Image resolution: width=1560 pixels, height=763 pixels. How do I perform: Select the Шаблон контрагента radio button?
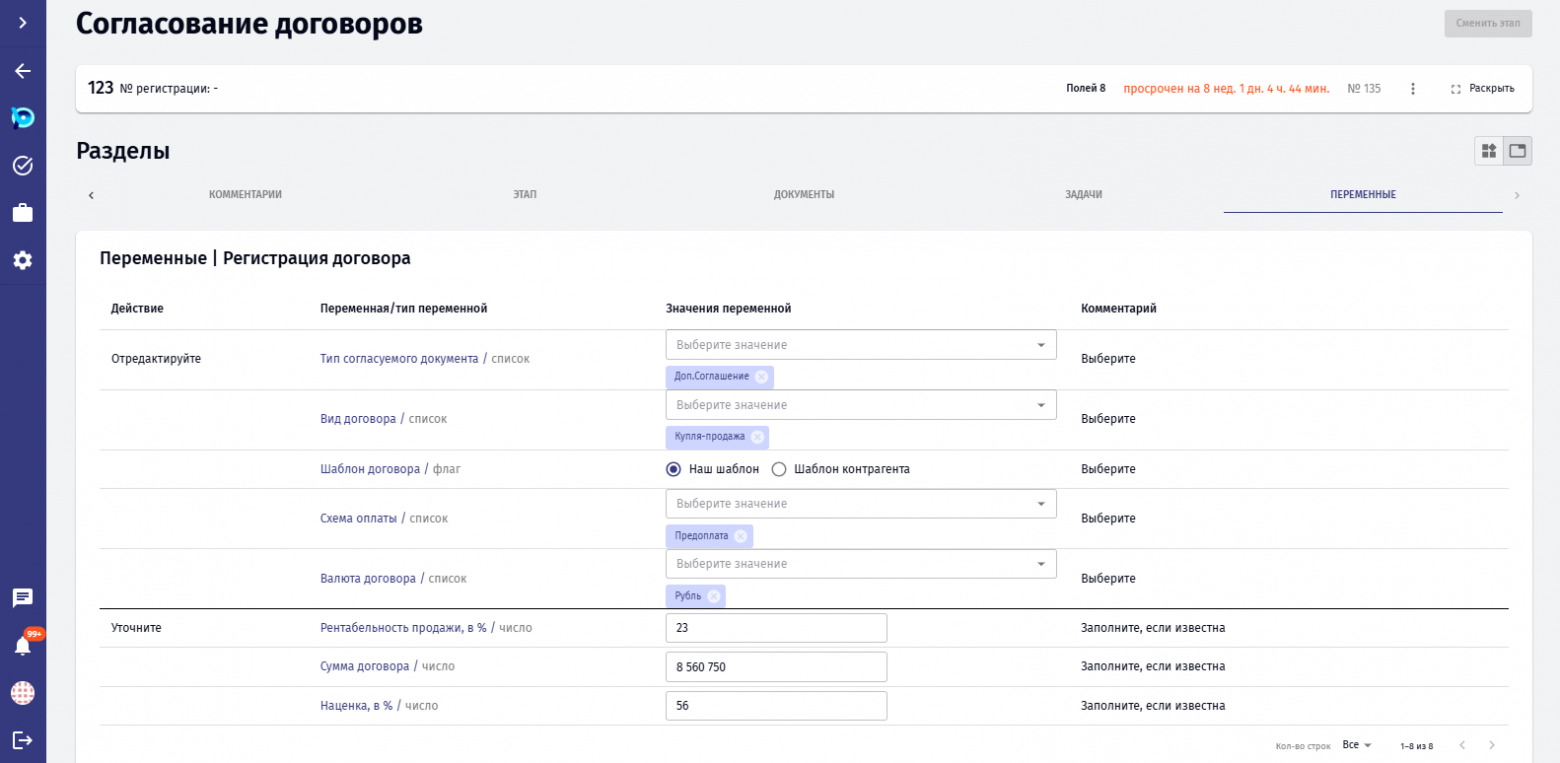(779, 469)
